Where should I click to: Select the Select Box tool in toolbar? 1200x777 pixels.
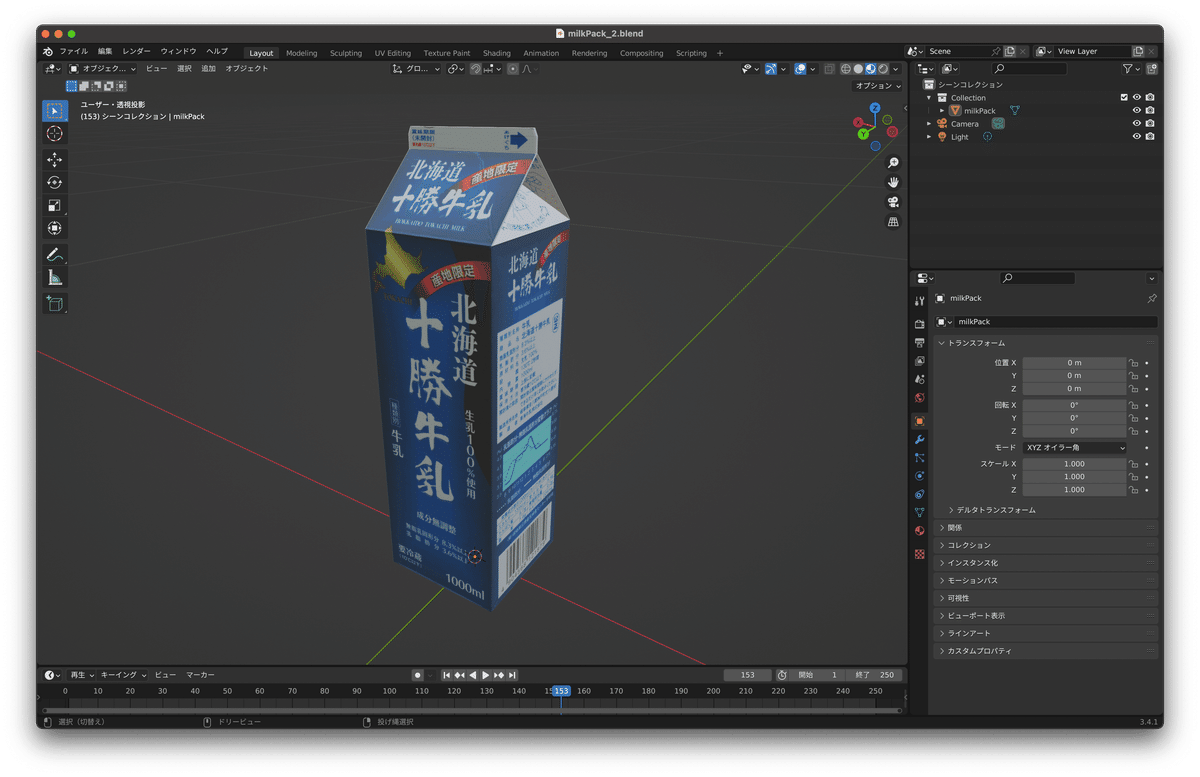click(x=55, y=110)
